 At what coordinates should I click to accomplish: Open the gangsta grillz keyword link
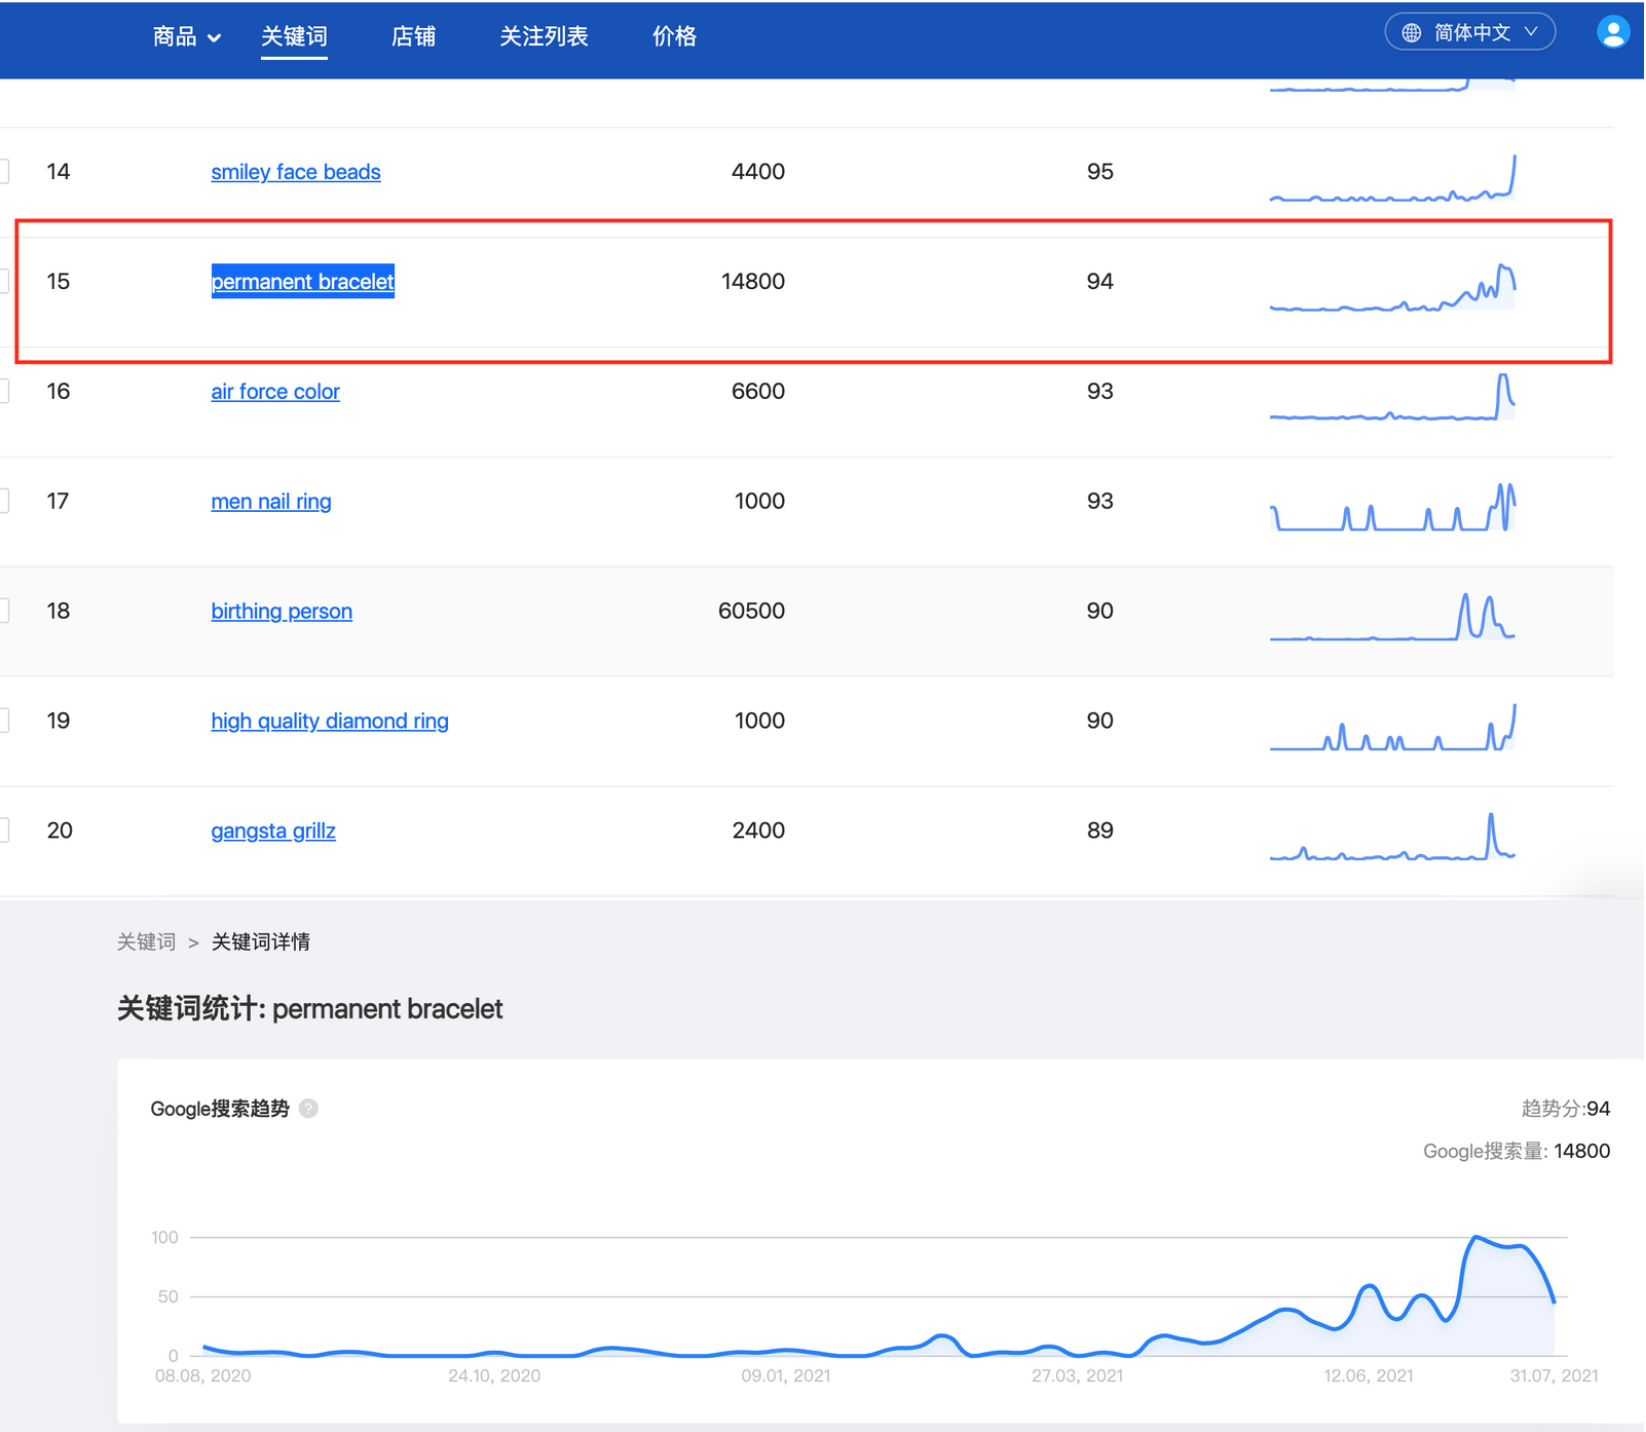(x=273, y=831)
